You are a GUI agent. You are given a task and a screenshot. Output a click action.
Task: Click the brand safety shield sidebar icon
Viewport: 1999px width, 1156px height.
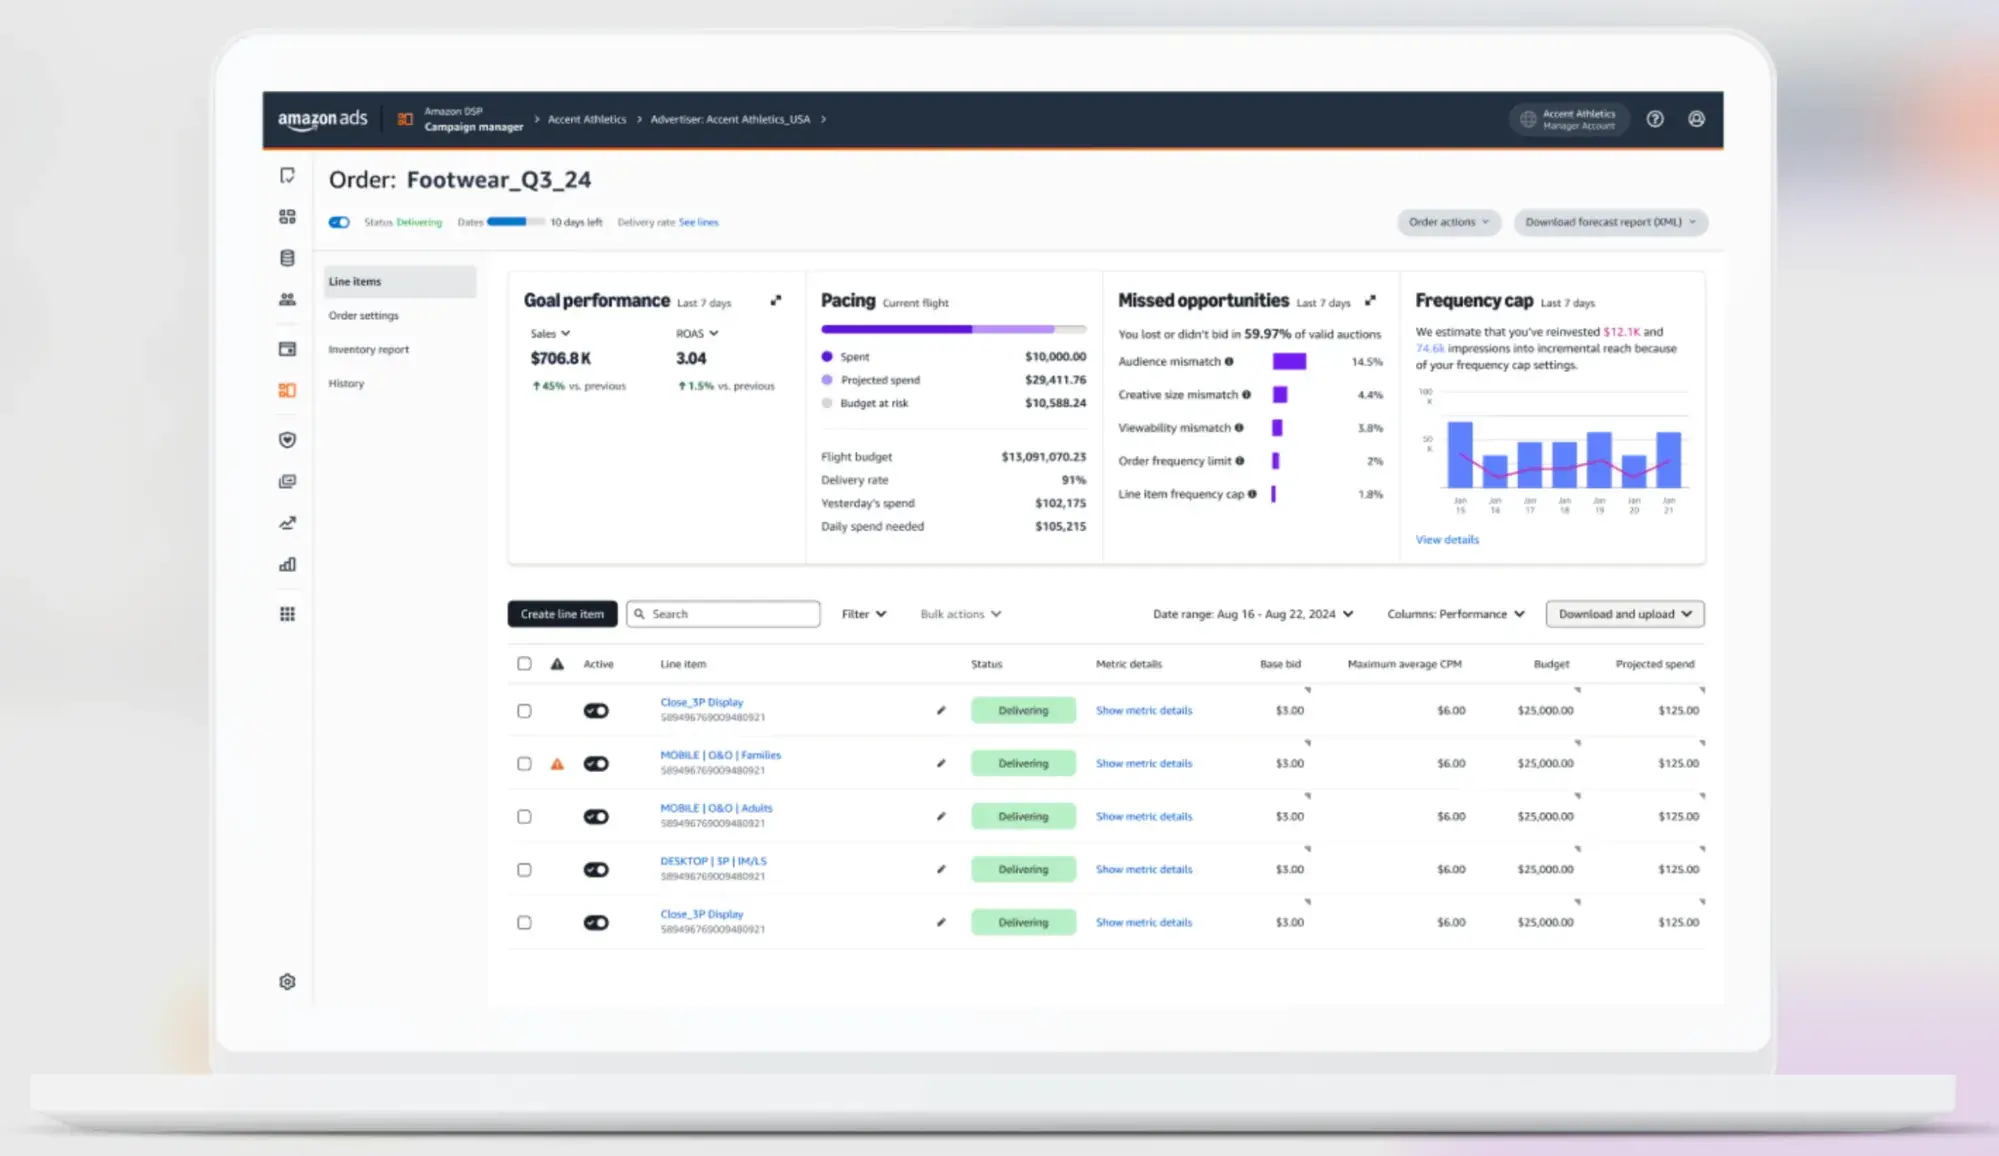[x=287, y=440]
